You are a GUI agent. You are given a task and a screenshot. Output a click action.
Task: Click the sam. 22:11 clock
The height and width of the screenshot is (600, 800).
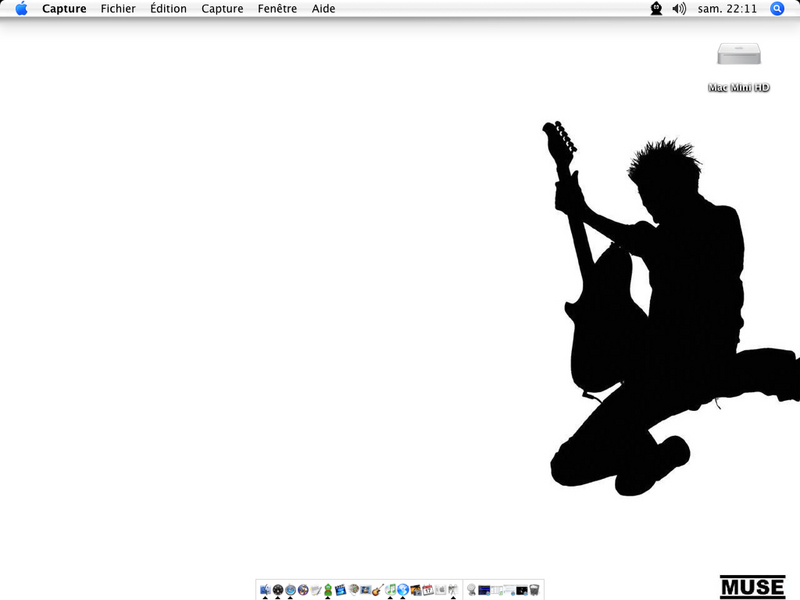728,9
